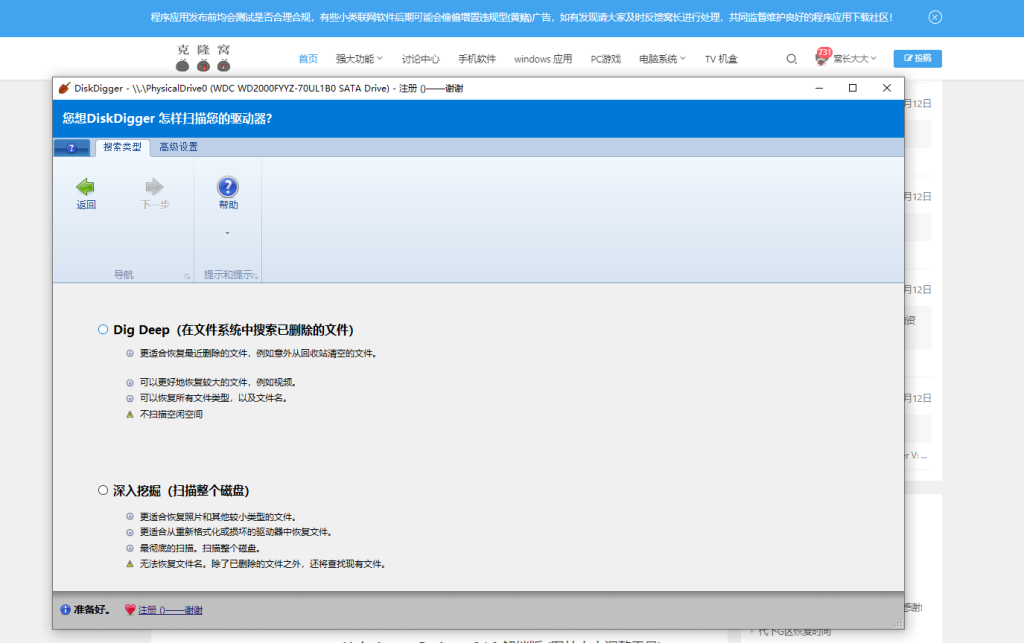1024x643 pixels.
Task: Click the blue 投稿 button on webpage
Action: tap(918, 58)
